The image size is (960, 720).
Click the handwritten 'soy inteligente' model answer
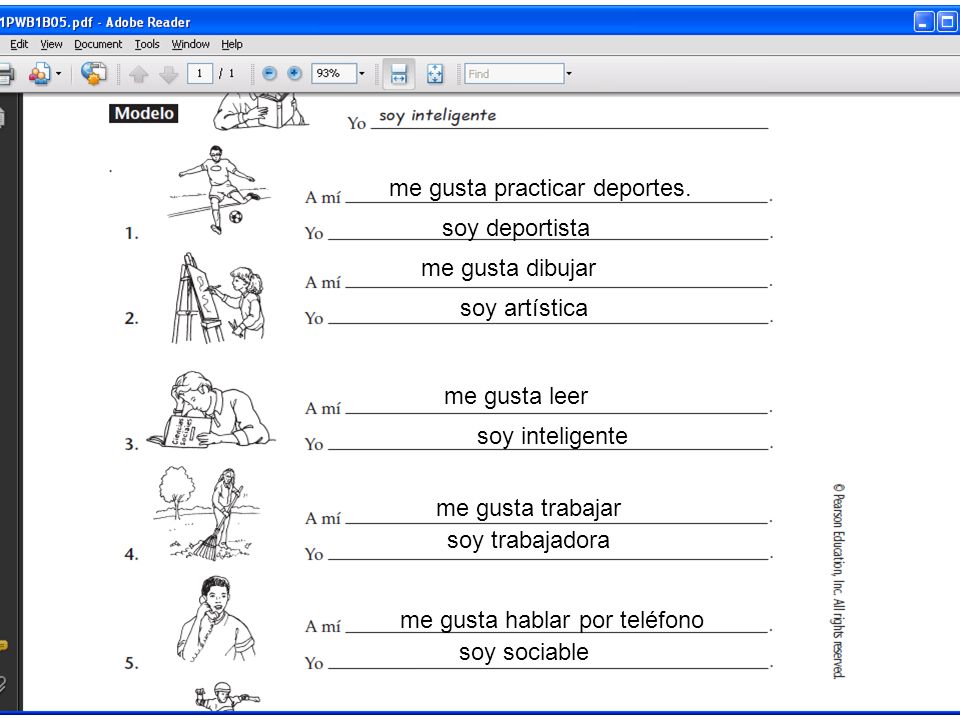pos(437,116)
